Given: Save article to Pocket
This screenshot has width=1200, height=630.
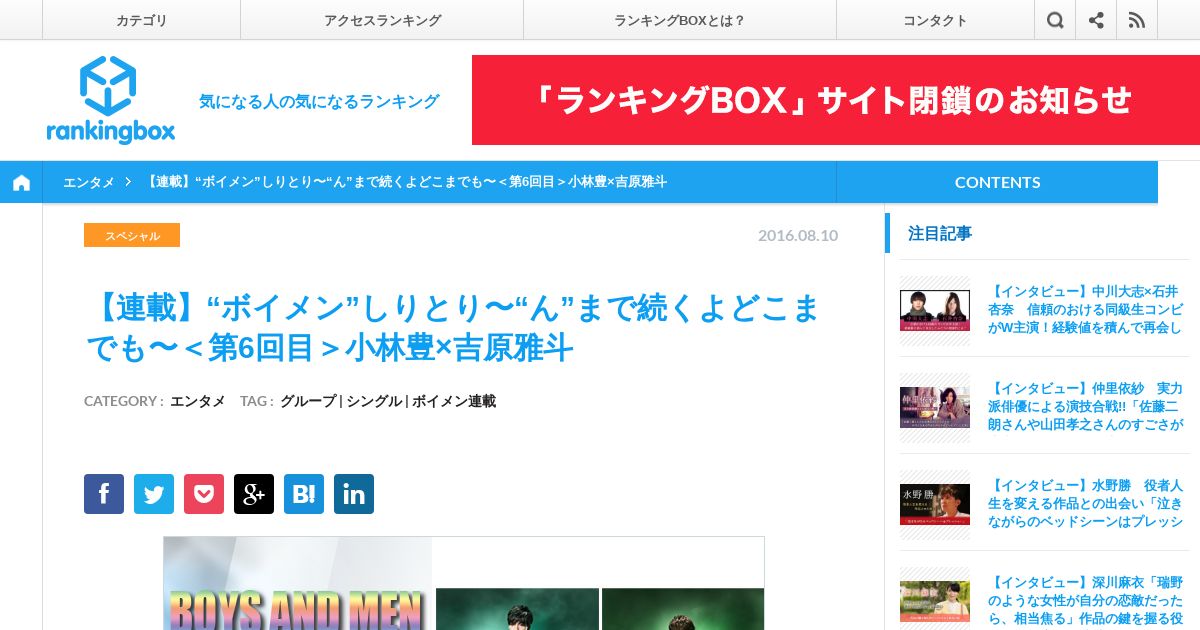Looking at the screenshot, I should pyautogui.click(x=204, y=494).
